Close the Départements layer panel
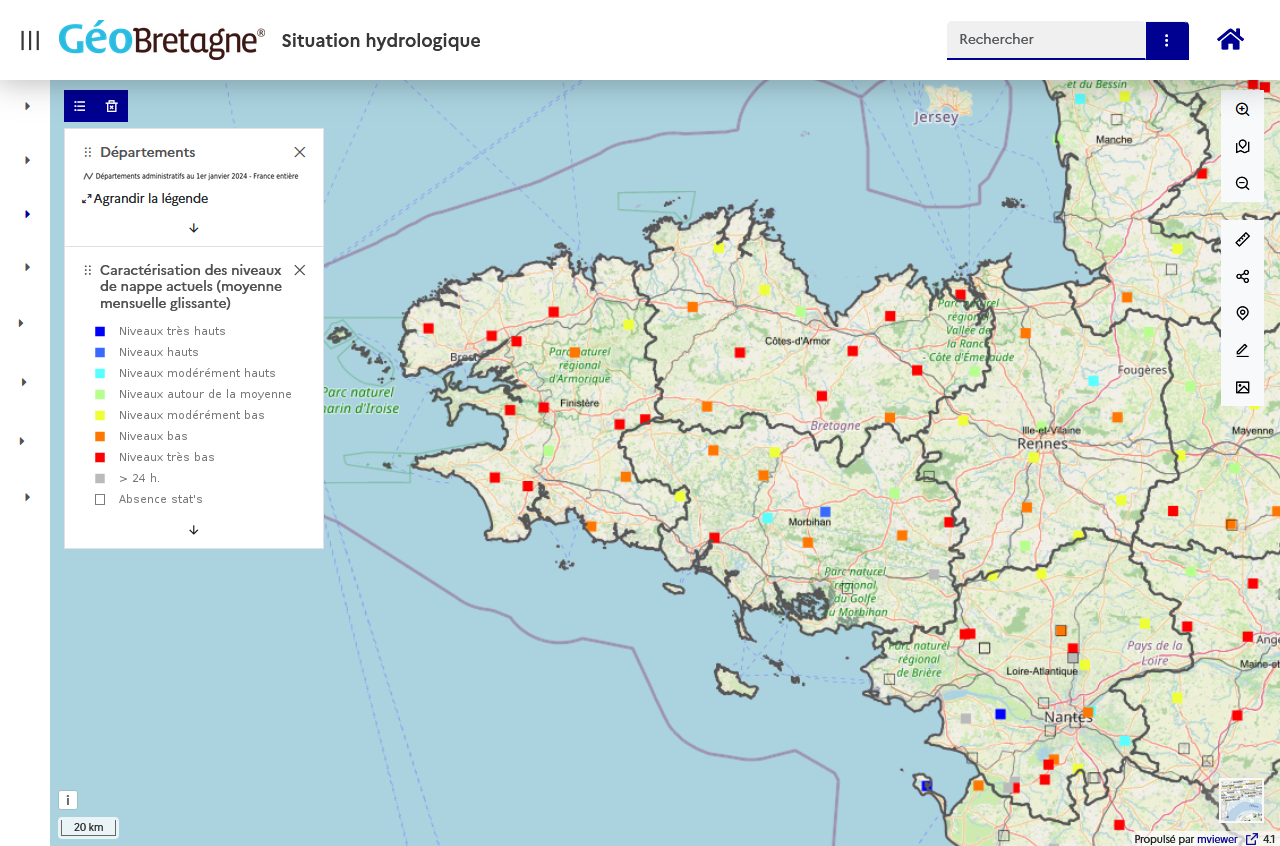 coord(300,152)
